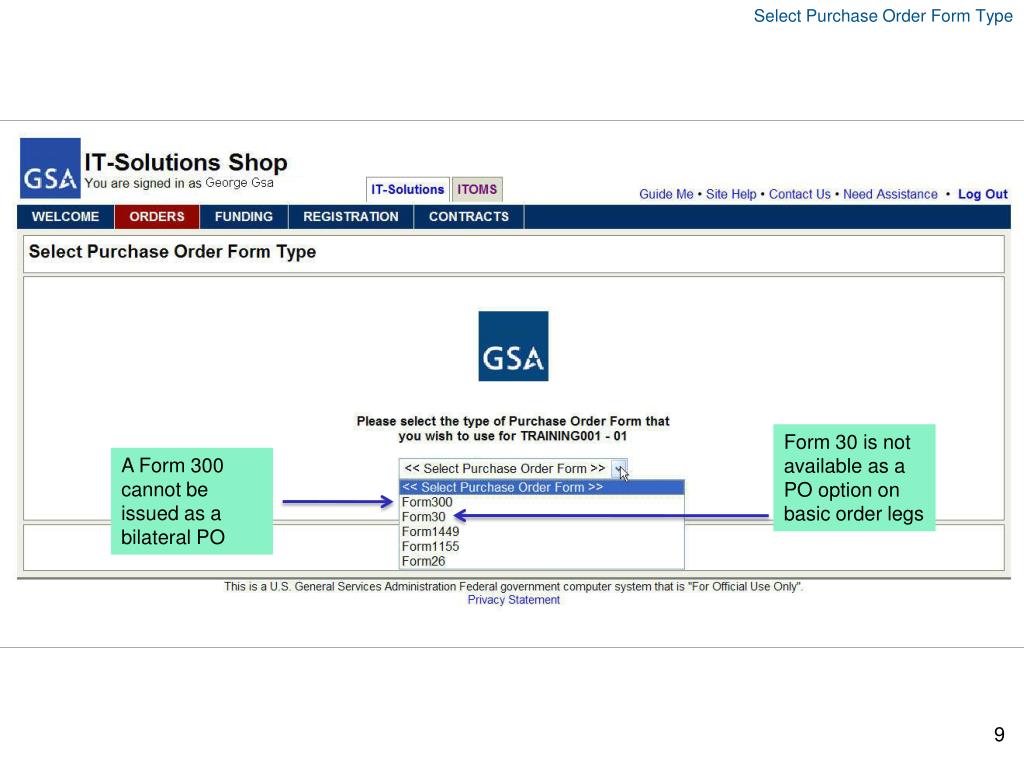Click the TRAINING001 - 01 instruction text

coord(513,428)
